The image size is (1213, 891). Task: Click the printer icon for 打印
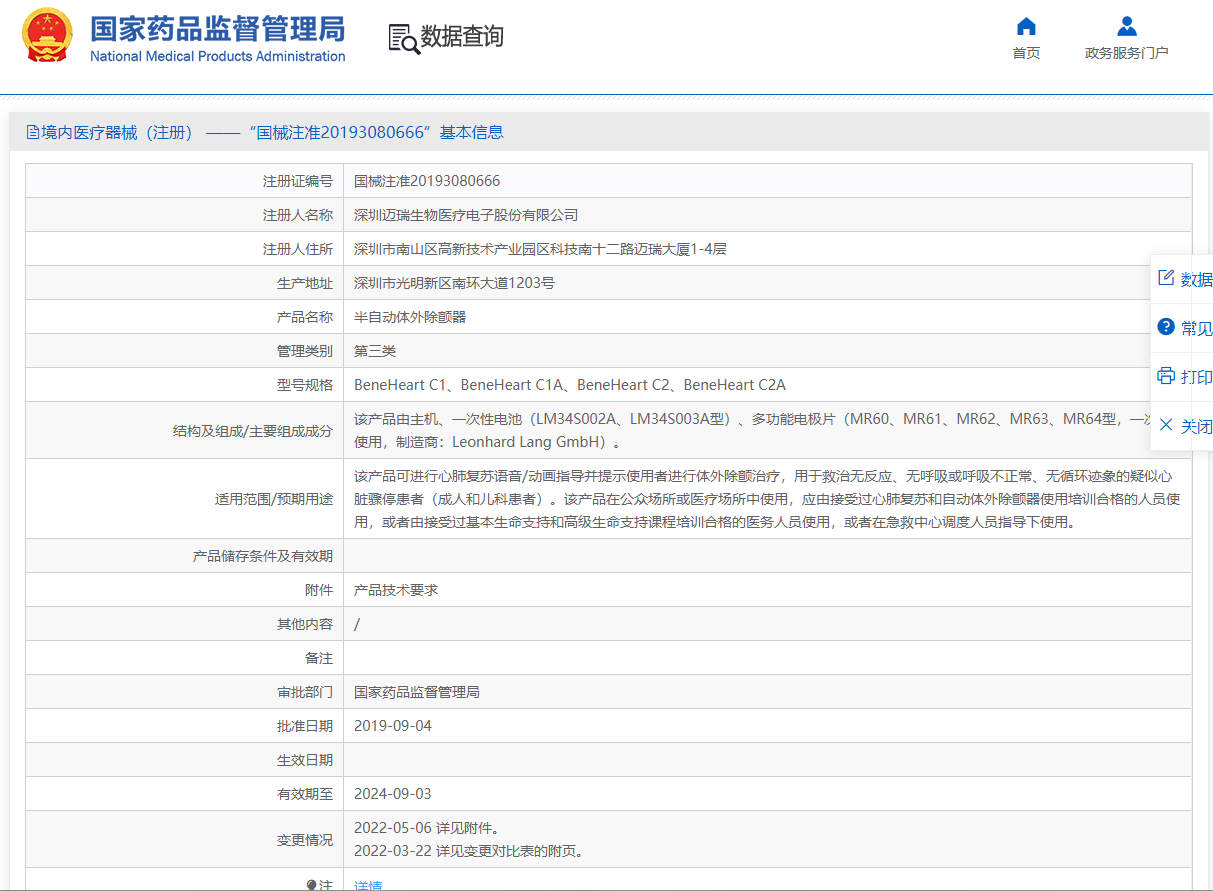tap(1165, 376)
